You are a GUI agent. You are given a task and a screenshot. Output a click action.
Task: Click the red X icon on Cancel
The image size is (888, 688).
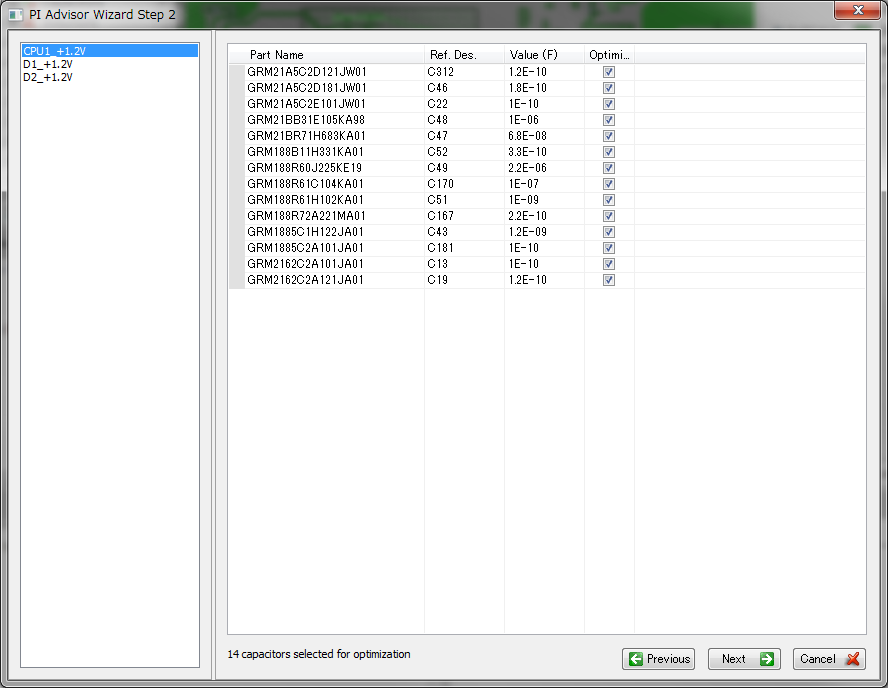pyautogui.click(x=852, y=659)
